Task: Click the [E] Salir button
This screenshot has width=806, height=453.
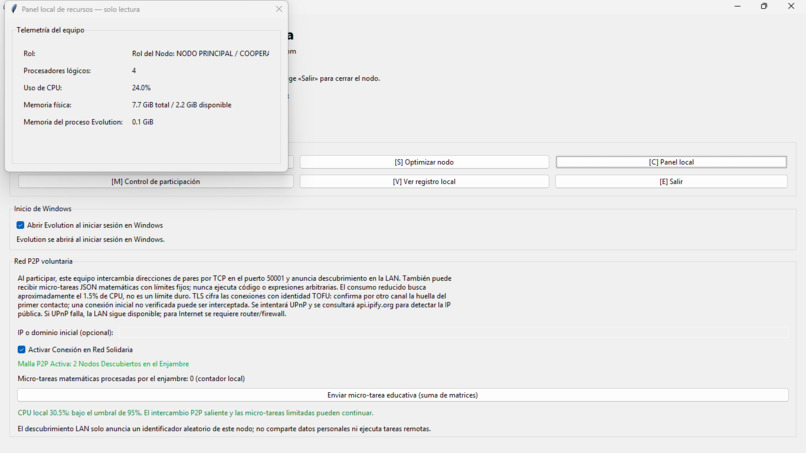Action: [x=671, y=182]
